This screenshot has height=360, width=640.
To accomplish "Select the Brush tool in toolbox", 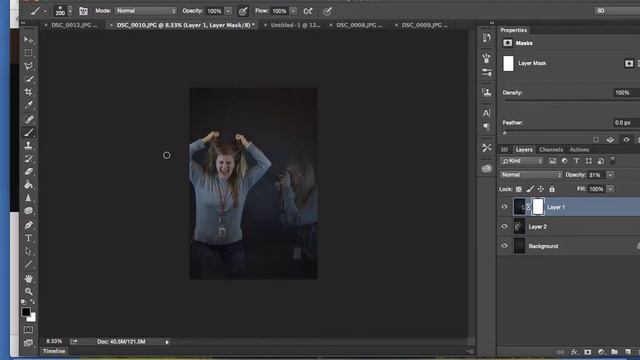I will (x=28, y=133).
